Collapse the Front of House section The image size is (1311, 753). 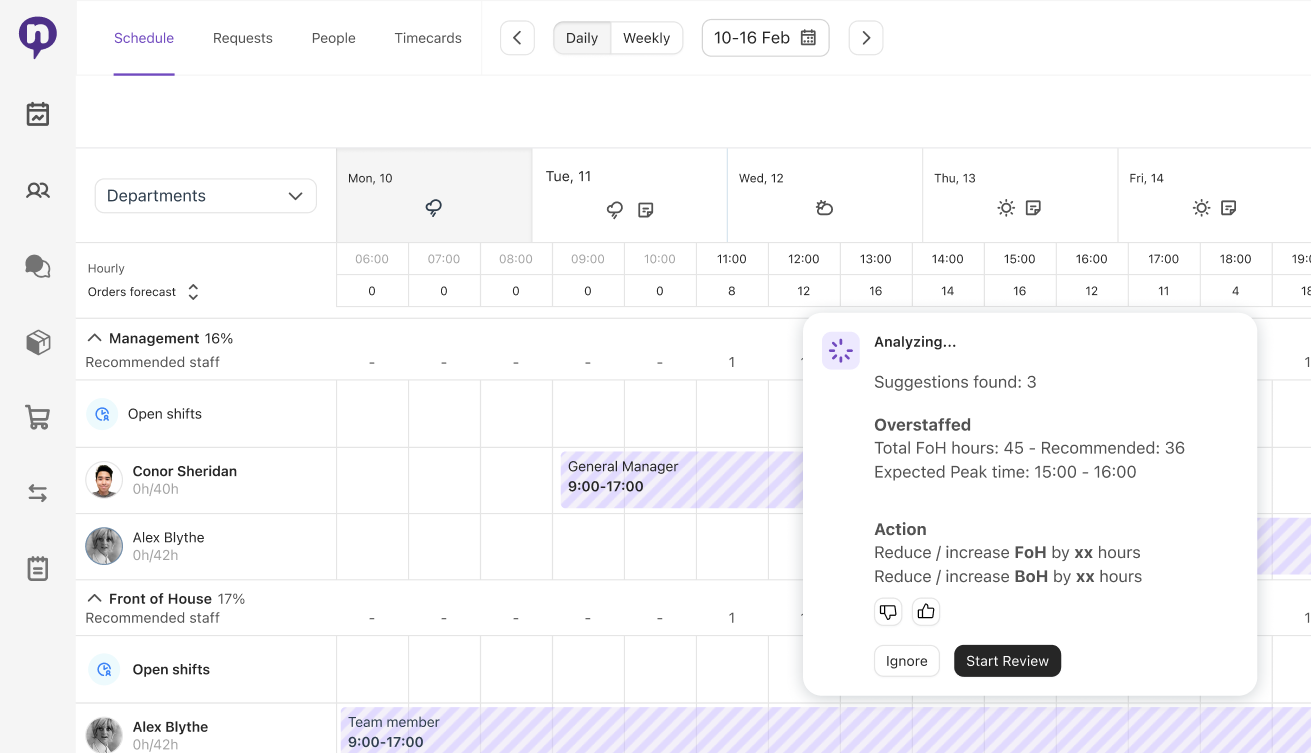pos(95,599)
